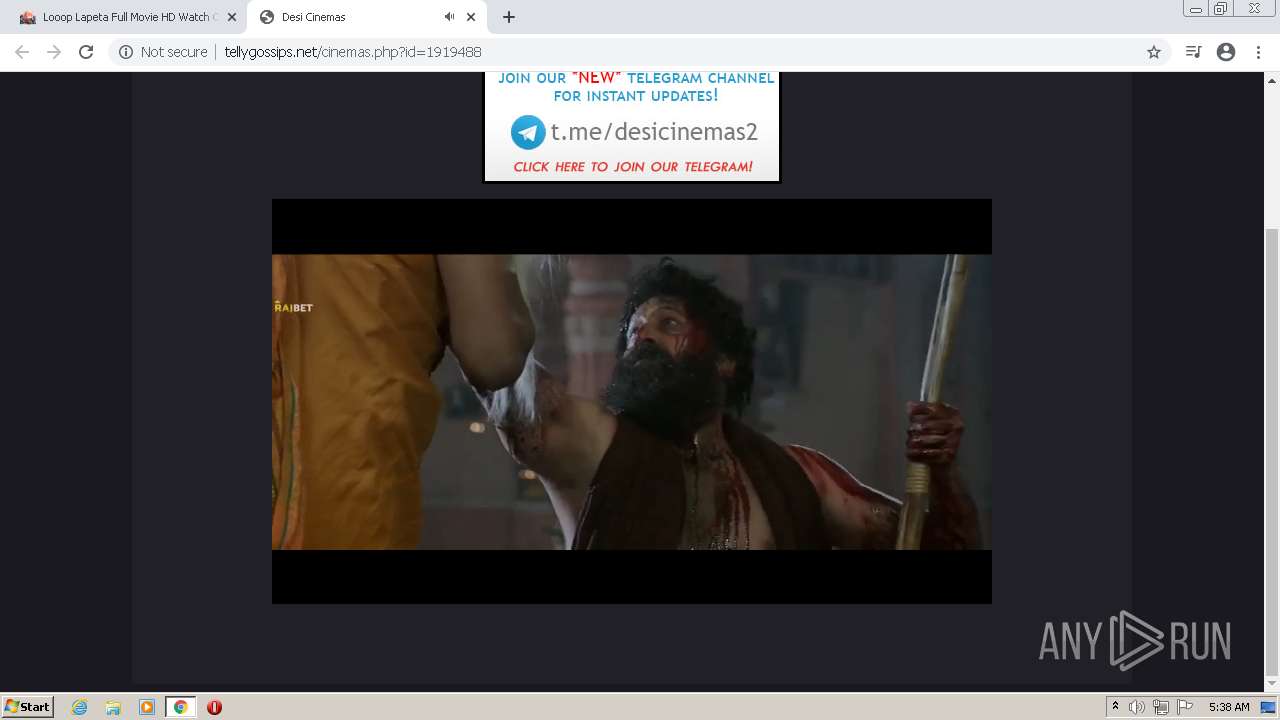Go forward to next page
Image resolution: width=1280 pixels, height=720 pixels.
pos(54,52)
